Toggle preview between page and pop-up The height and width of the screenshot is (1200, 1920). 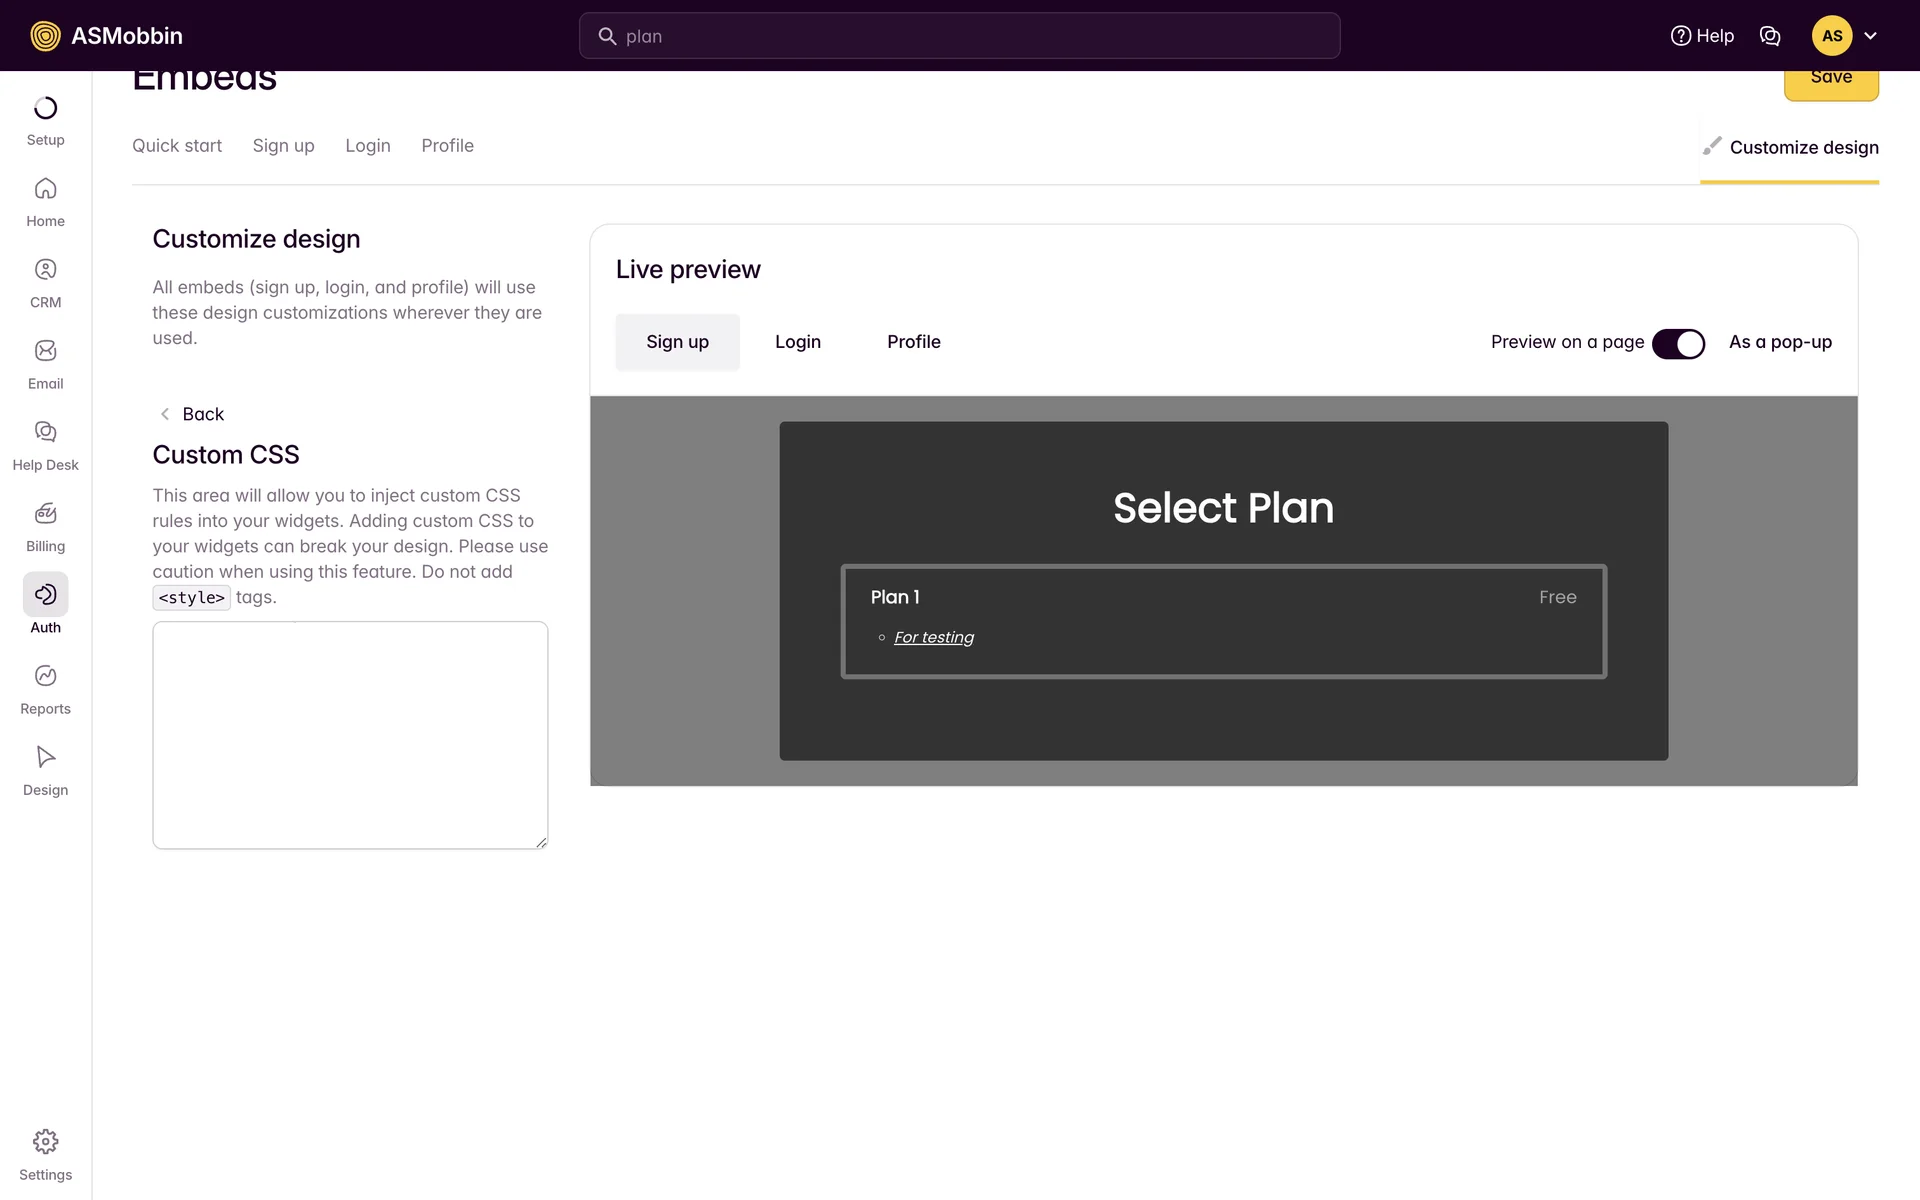coord(1678,343)
